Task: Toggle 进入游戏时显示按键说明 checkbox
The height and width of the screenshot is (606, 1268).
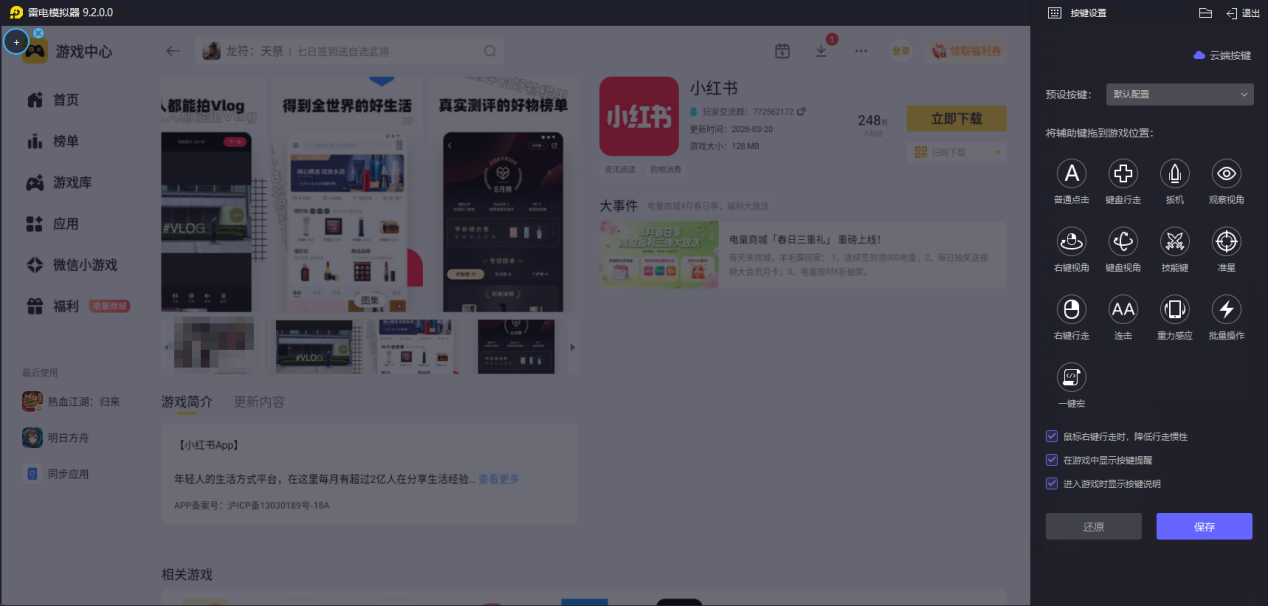Action: point(1051,483)
